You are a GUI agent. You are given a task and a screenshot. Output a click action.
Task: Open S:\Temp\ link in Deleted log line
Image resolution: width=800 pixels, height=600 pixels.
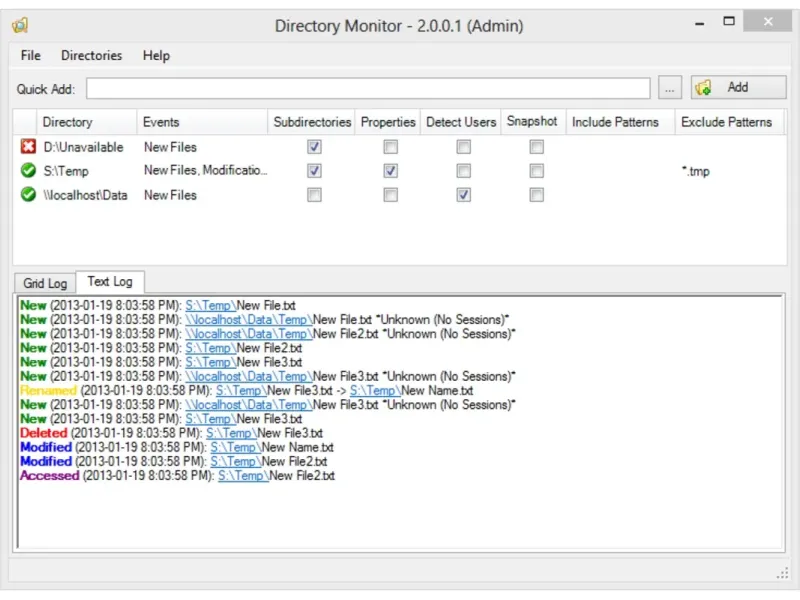click(231, 433)
